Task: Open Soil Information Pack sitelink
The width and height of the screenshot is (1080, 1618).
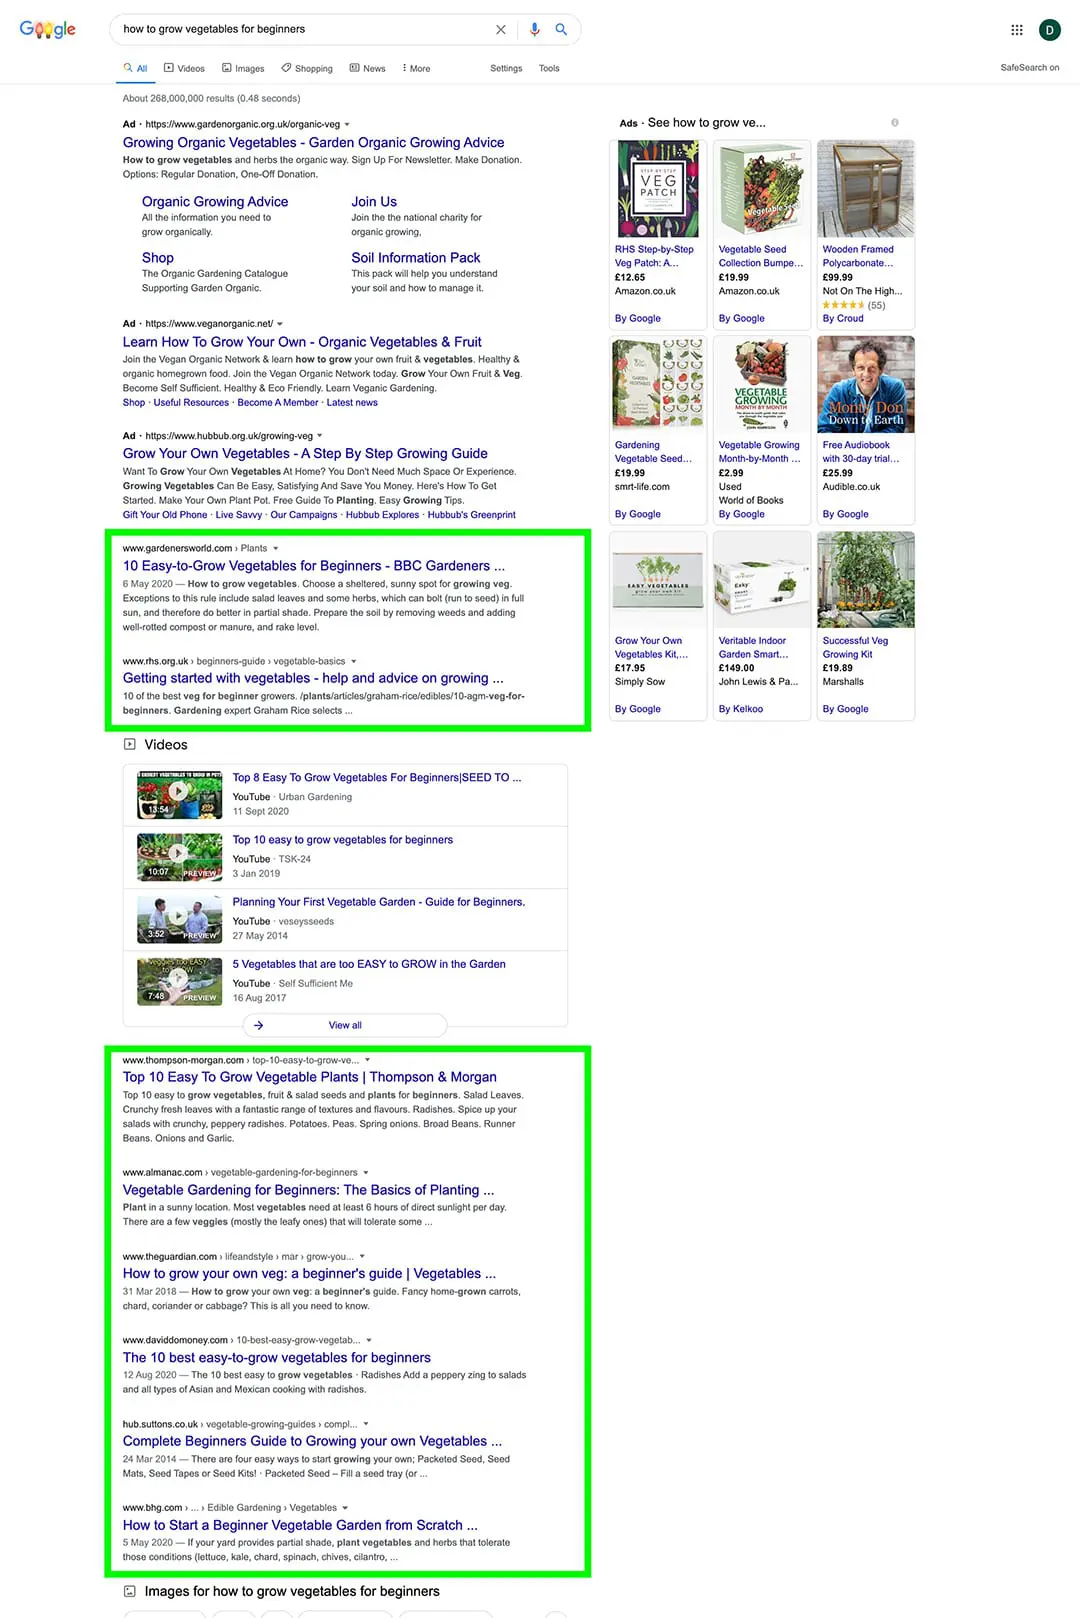Action: click(x=416, y=258)
